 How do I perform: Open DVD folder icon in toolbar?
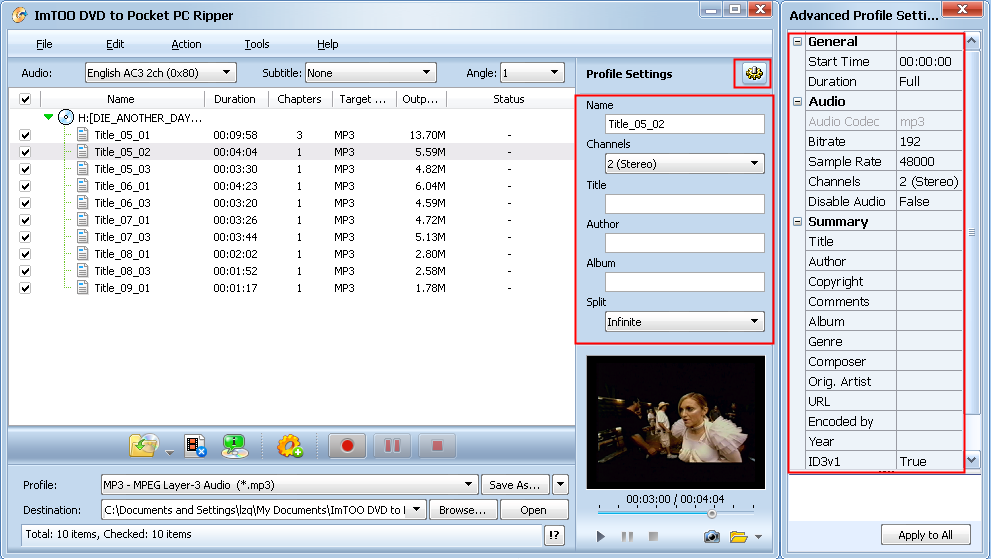point(144,446)
